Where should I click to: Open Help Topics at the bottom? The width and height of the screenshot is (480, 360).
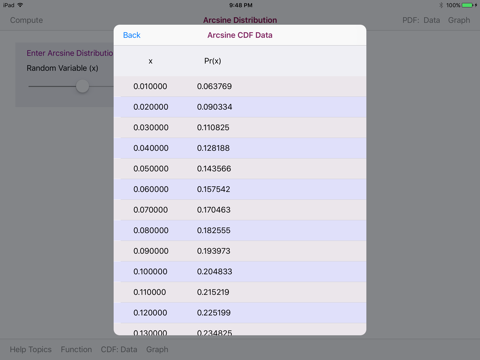[x=31, y=349]
